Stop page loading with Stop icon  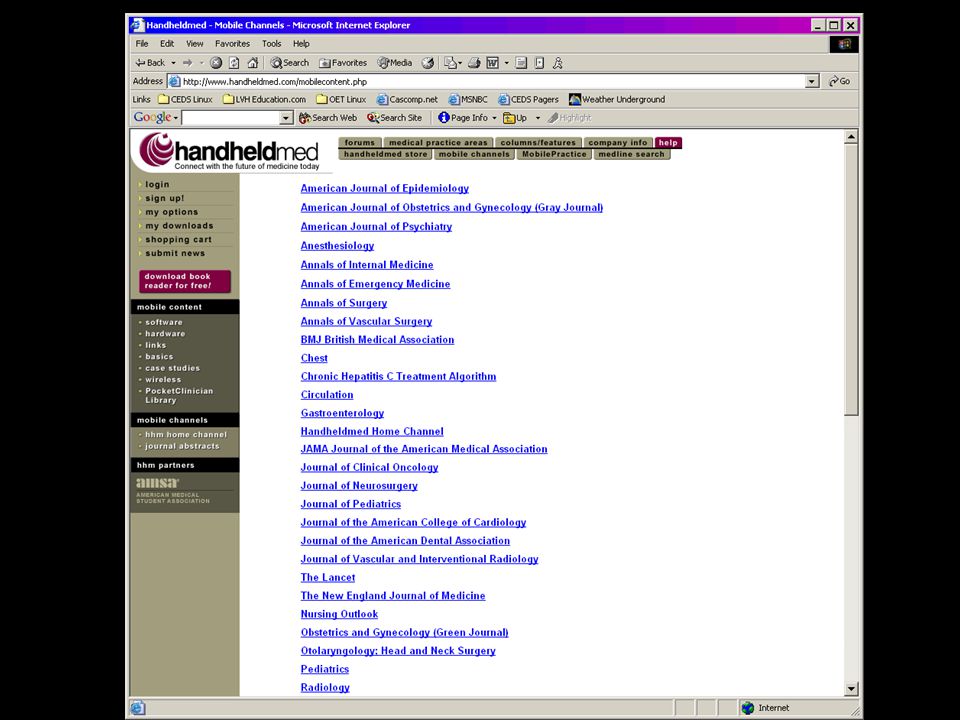click(x=216, y=62)
